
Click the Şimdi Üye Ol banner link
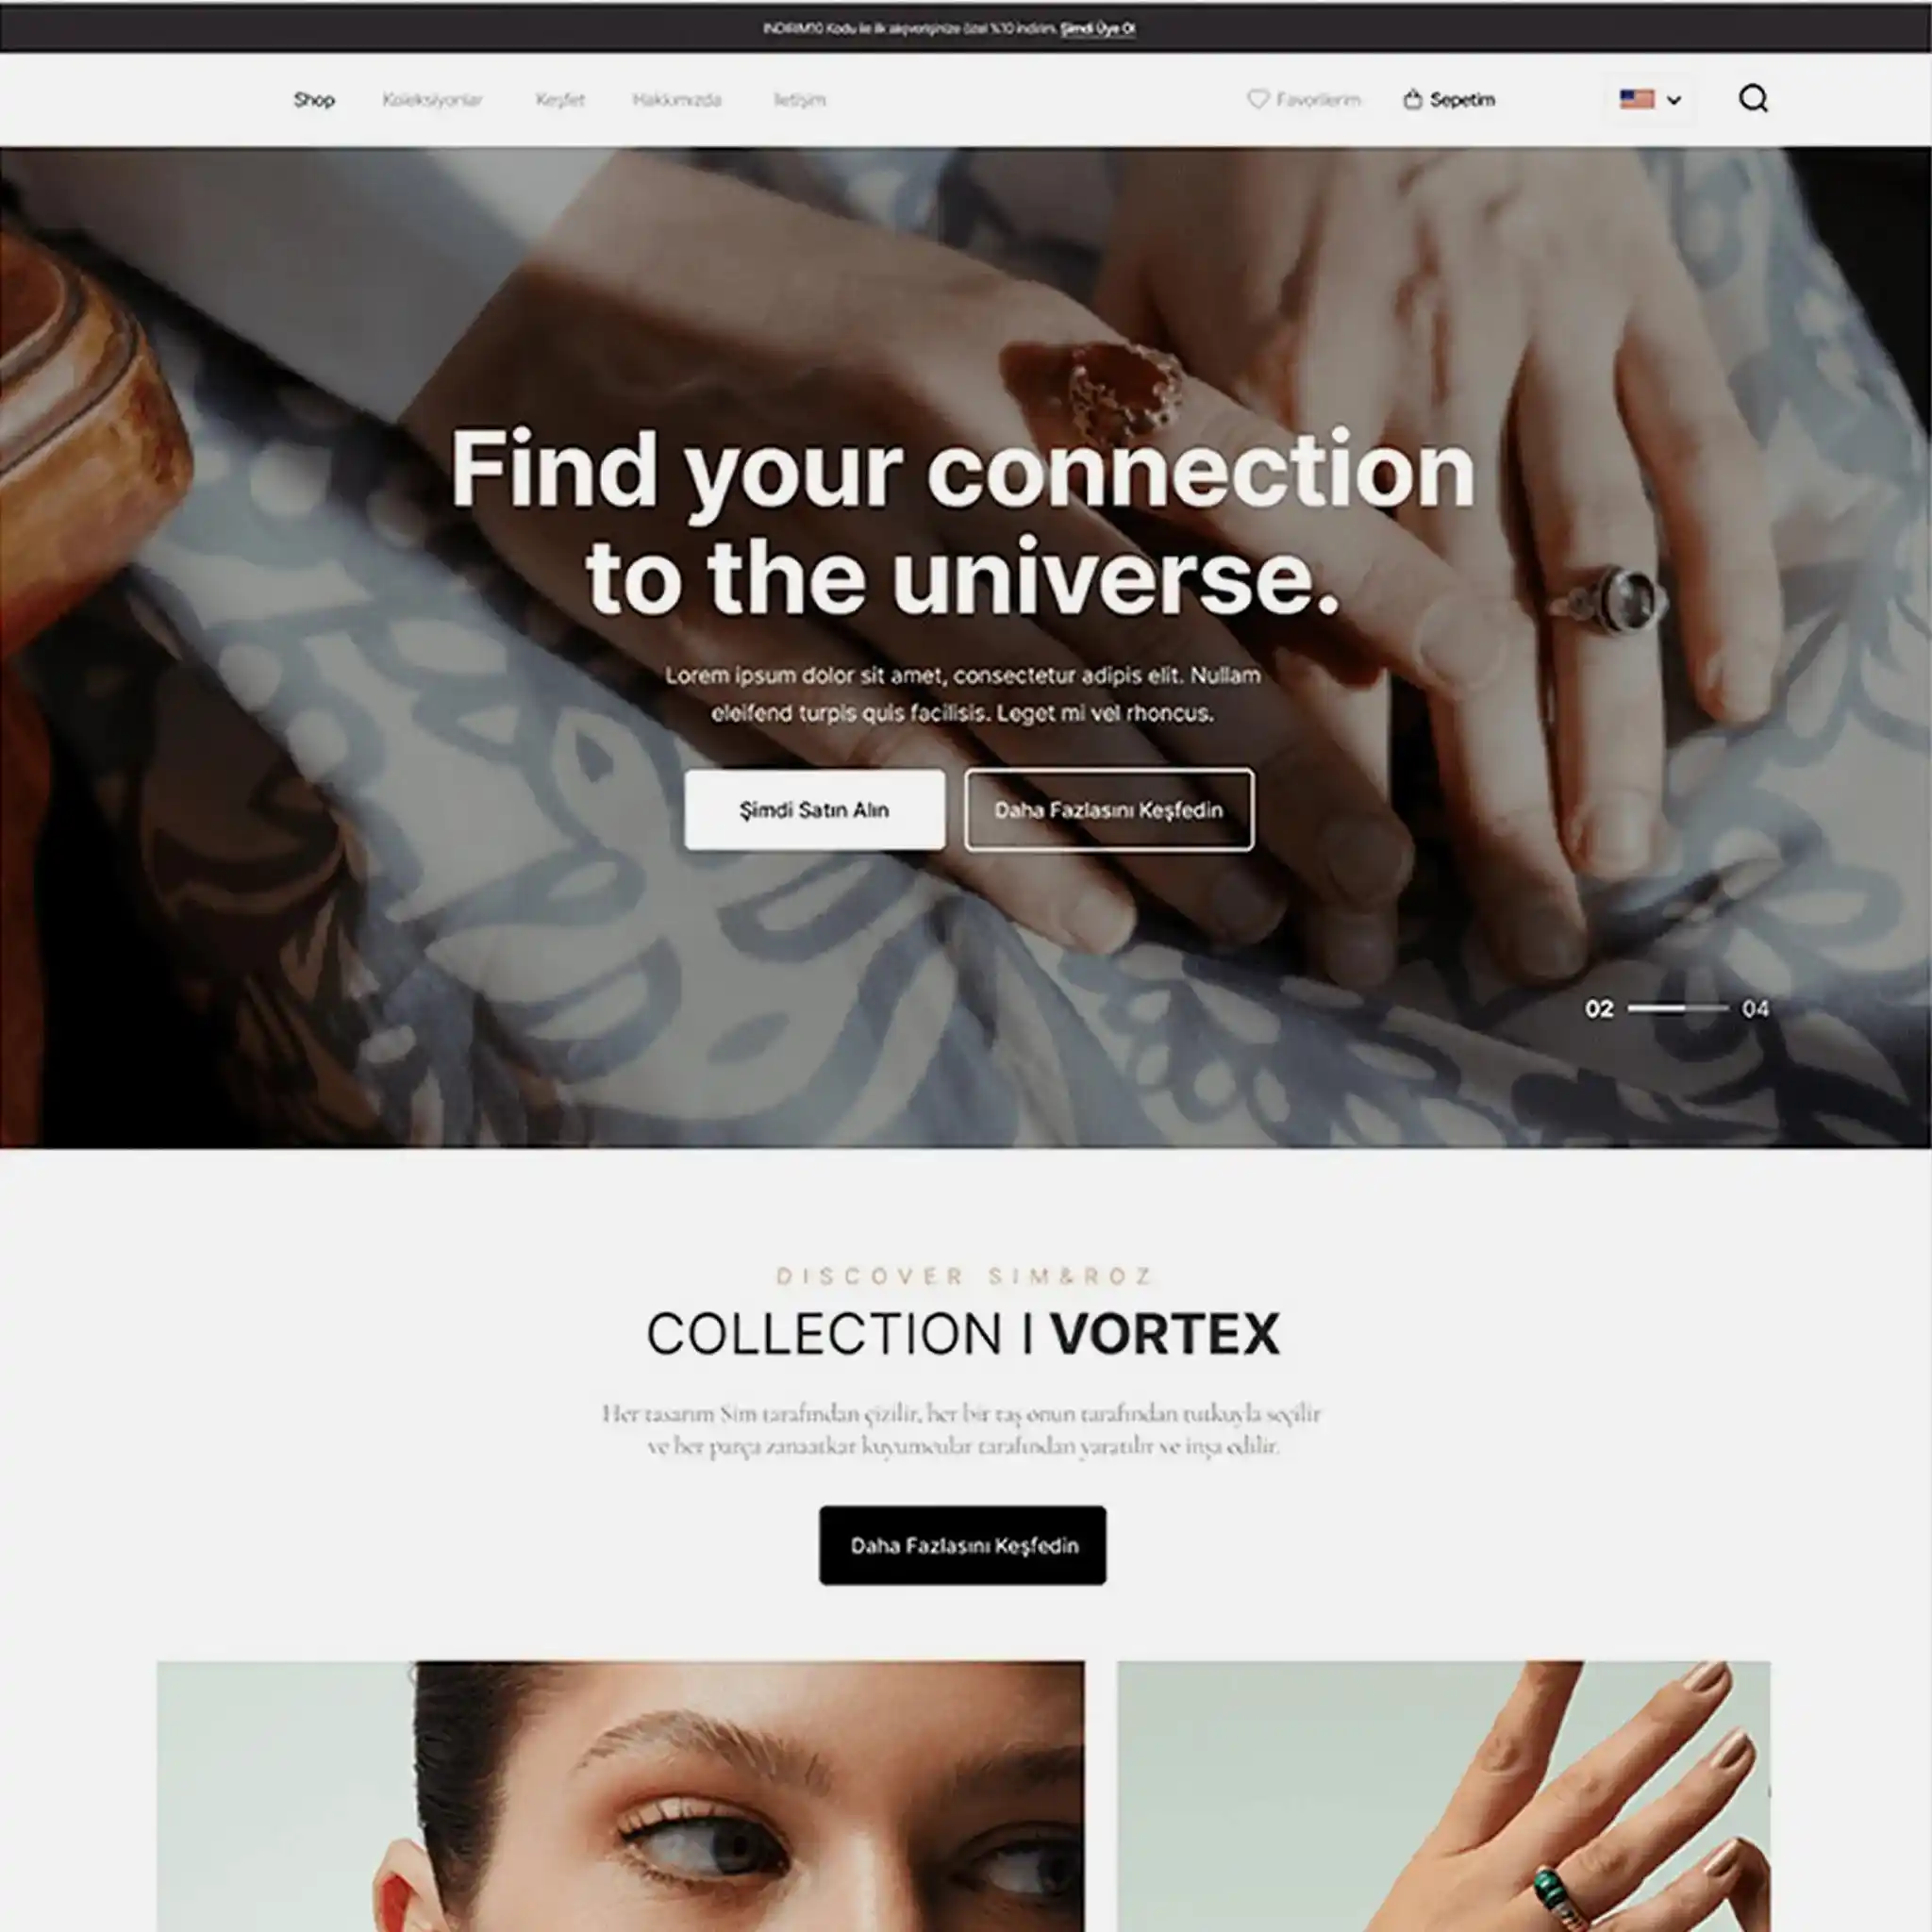(x=1098, y=29)
